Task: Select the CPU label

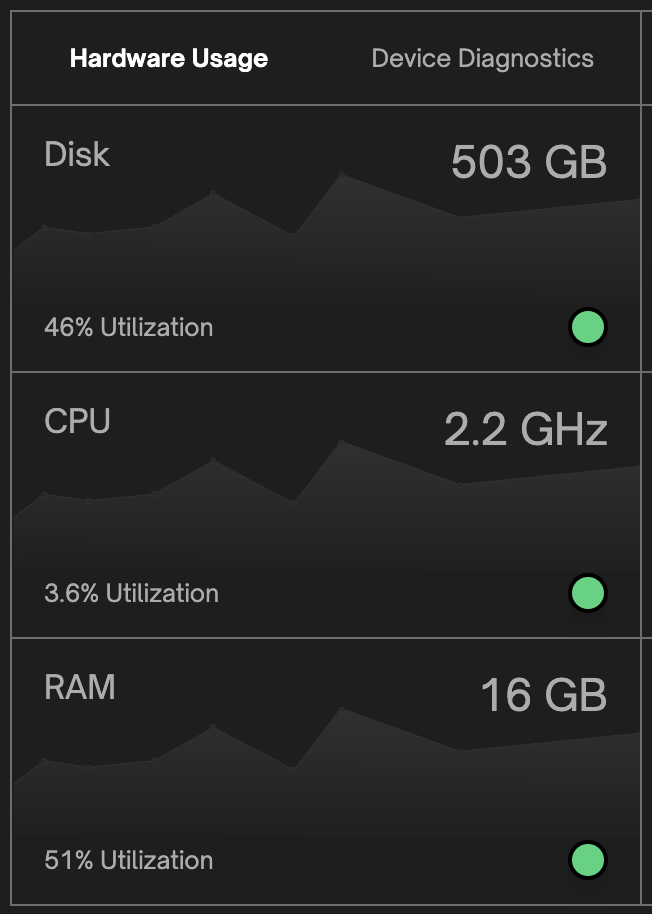Action: click(x=77, y=421)
